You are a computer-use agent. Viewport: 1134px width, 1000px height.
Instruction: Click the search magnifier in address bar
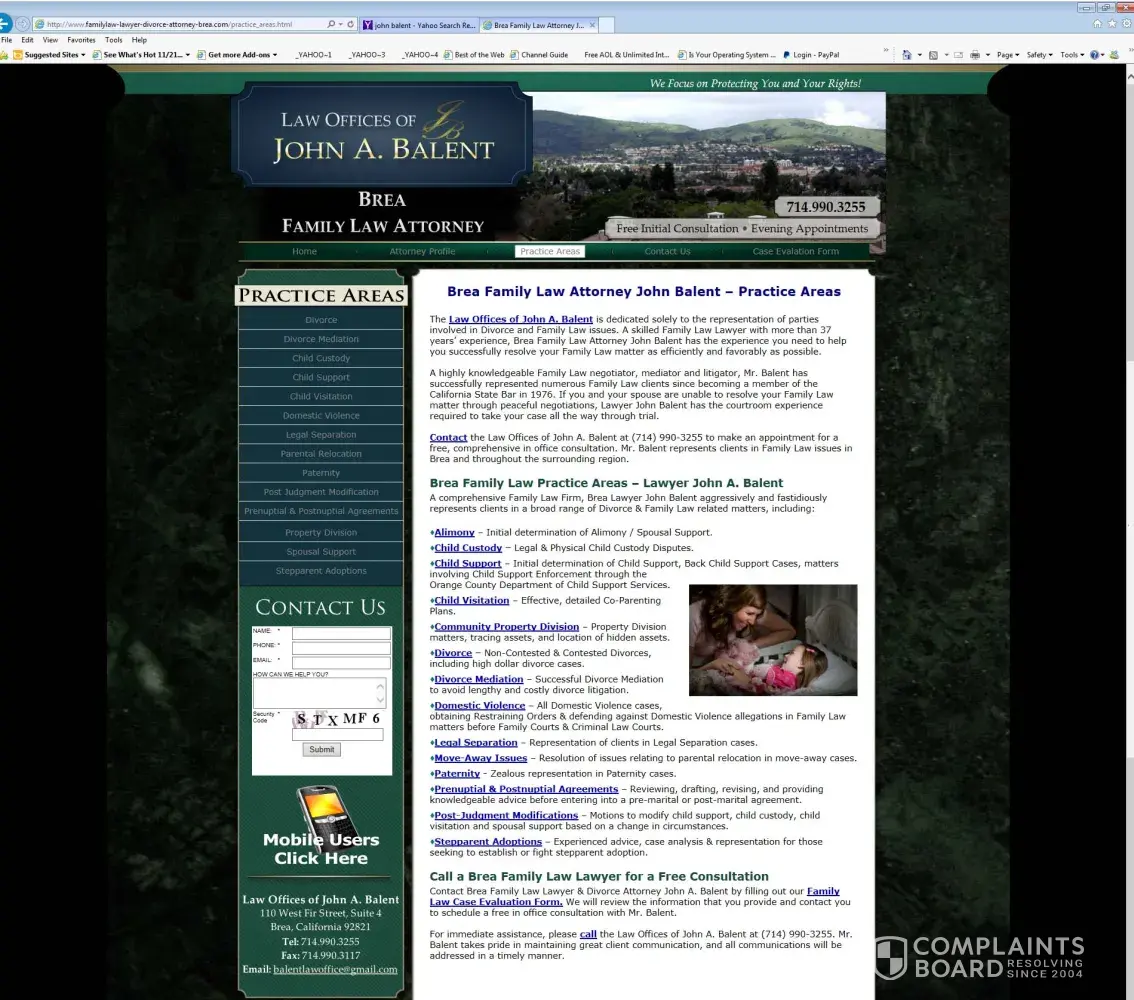[x=331, y=24]
